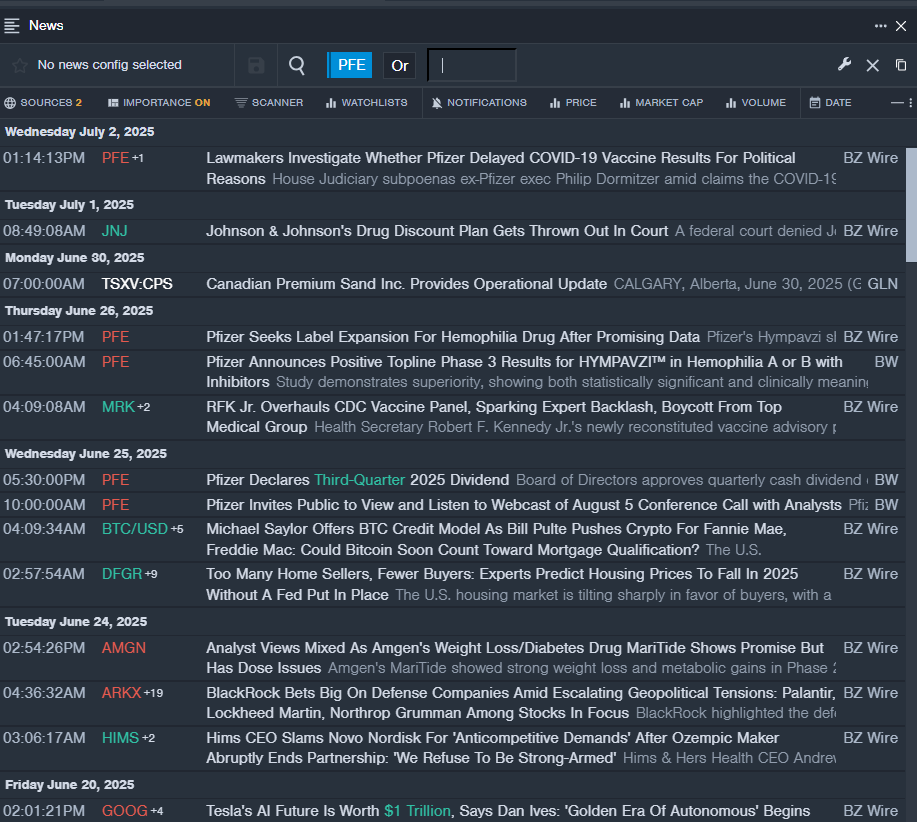Click the scrollbar thumb of news list

coord(911,205)
